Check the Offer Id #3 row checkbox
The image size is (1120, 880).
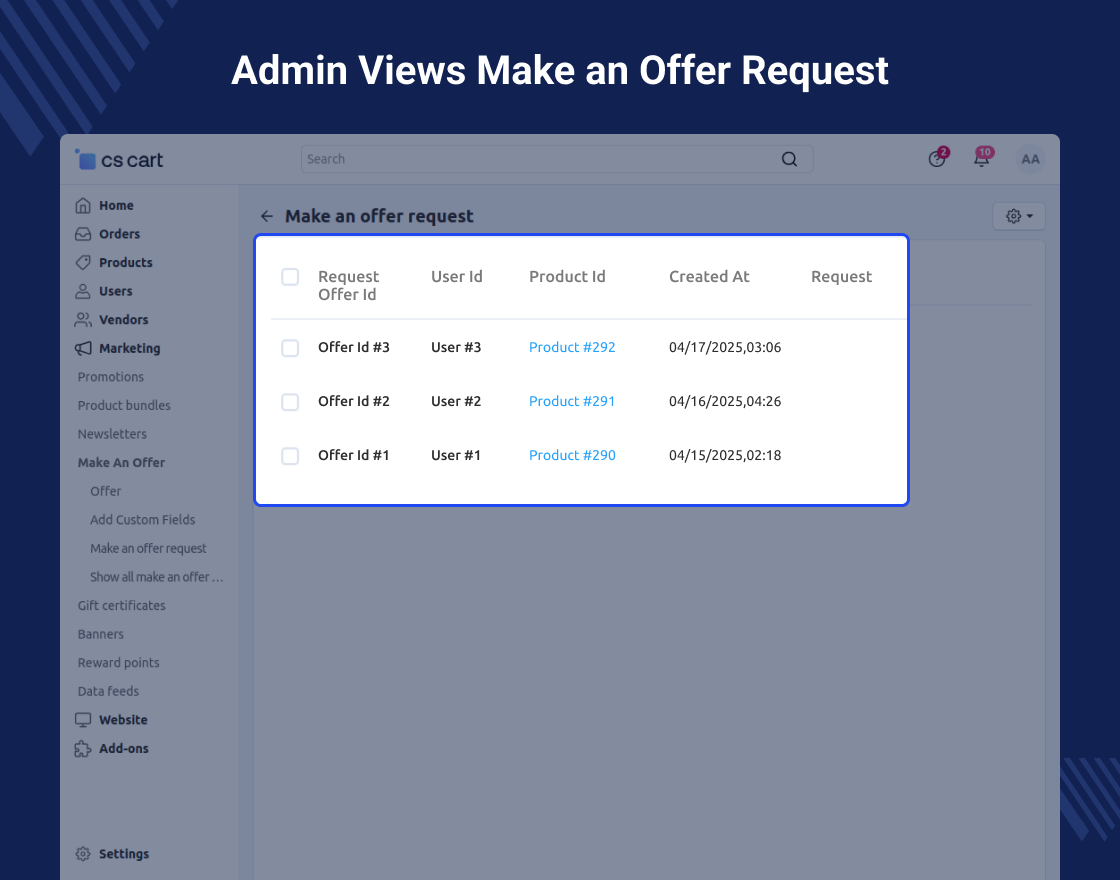pos(290,348)
